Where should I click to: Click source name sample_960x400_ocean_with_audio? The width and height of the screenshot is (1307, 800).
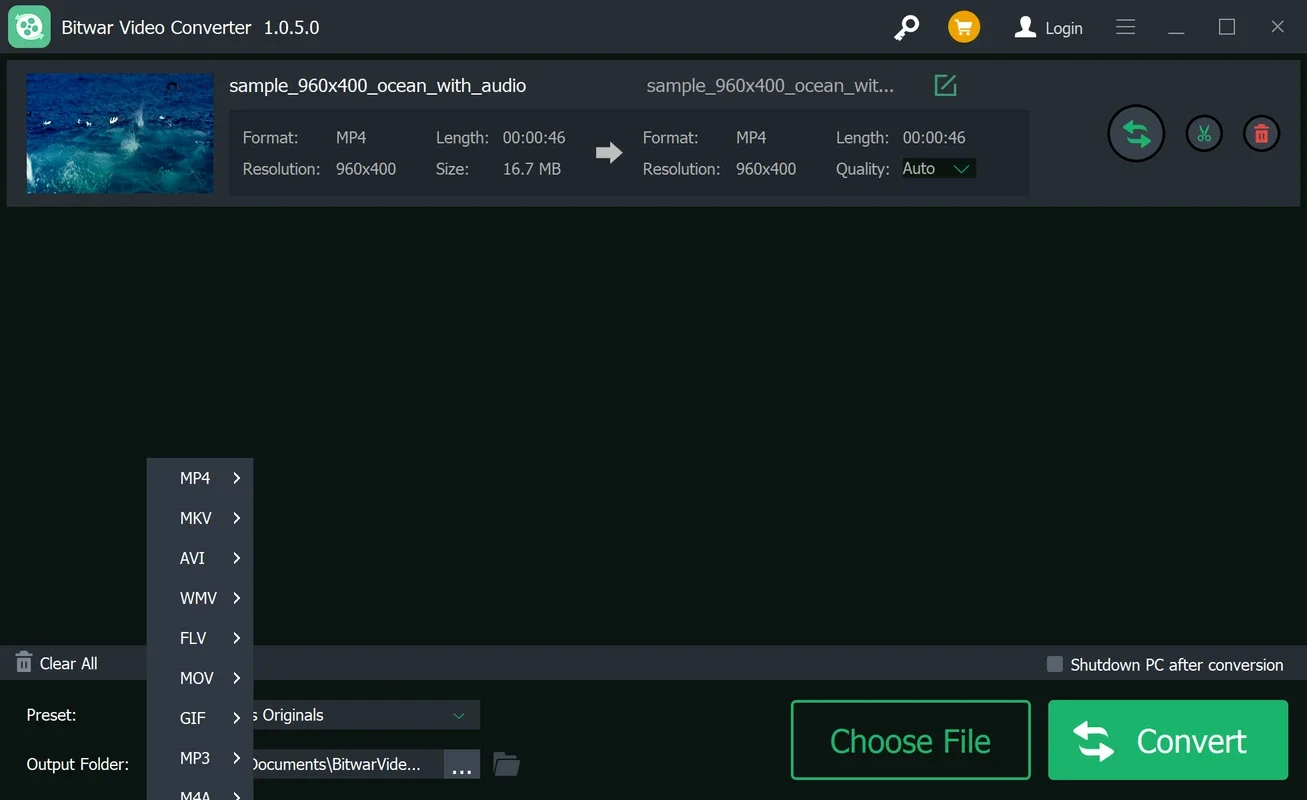[378, 86]
